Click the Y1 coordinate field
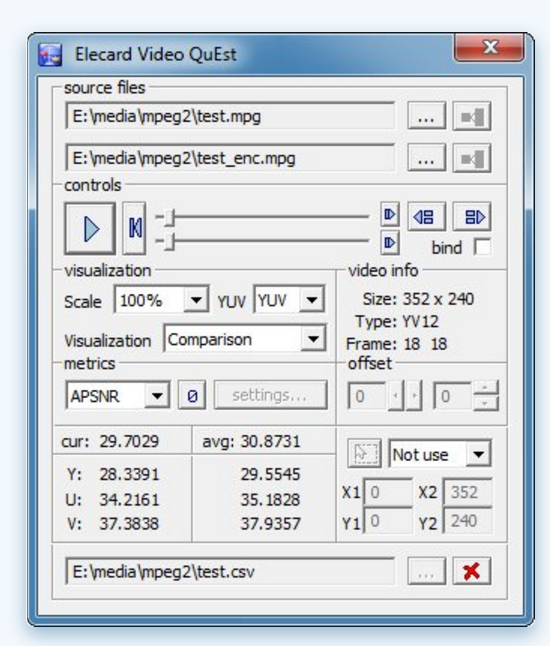The height and width of the screenshot is (646, 550). click(x=388, y=521)
